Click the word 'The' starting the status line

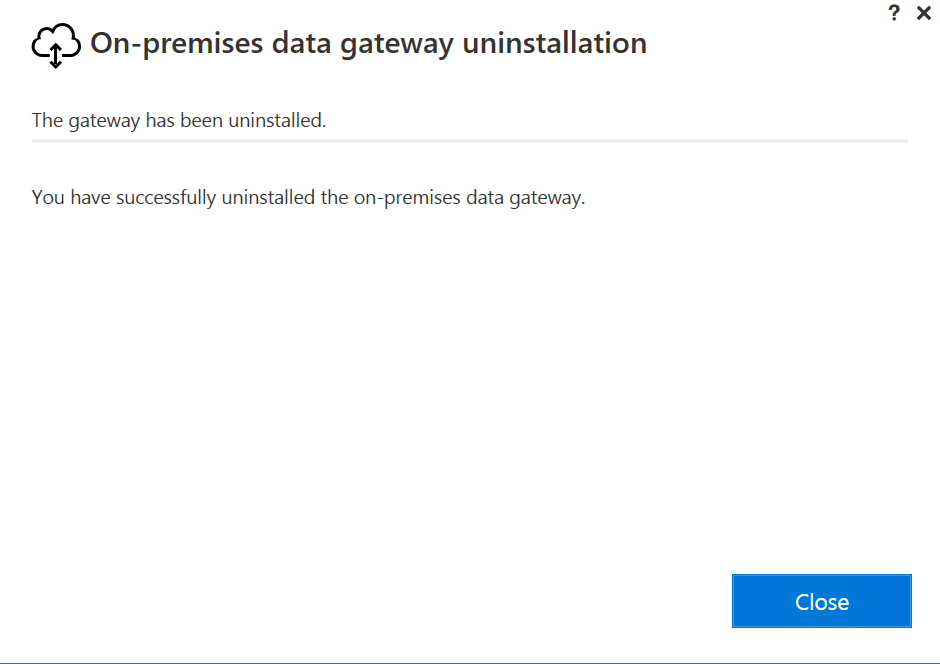pyautogui.click(x=47, y=120)
